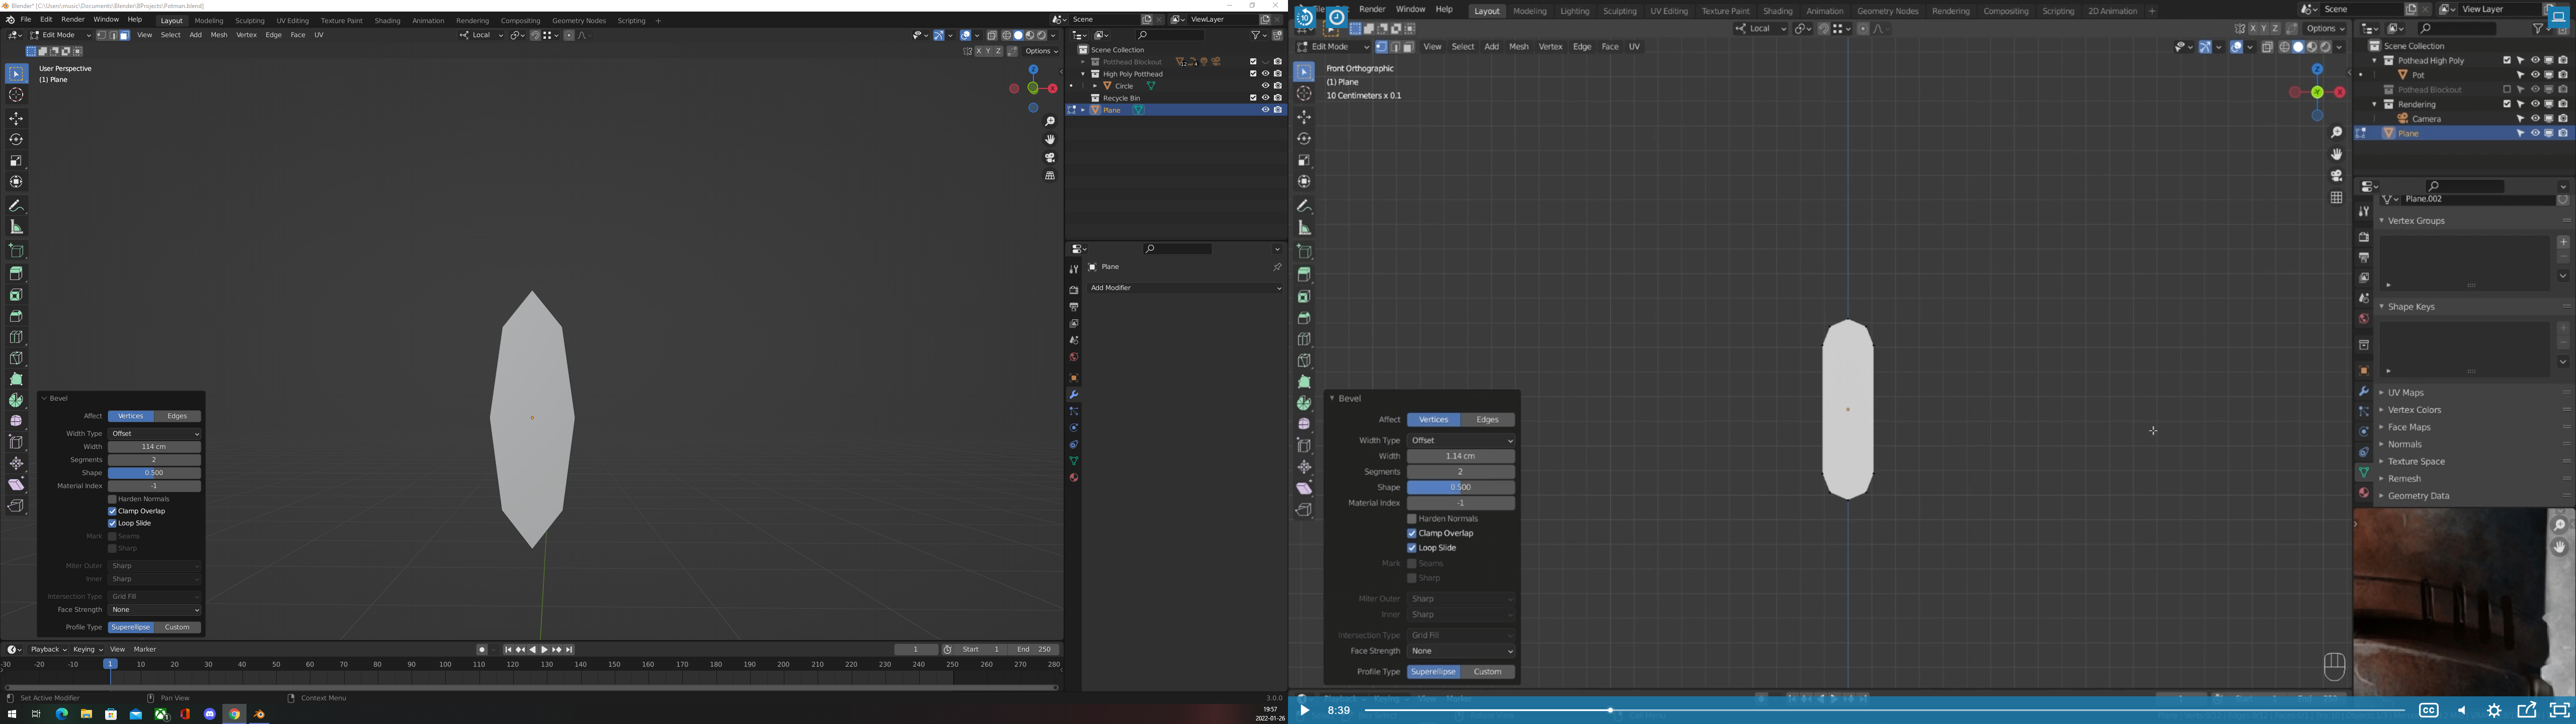The width and height of the screenshot is (2576, 724).
Task: Set Affect to Edges in the left Bevel panel
Action: 177,417
